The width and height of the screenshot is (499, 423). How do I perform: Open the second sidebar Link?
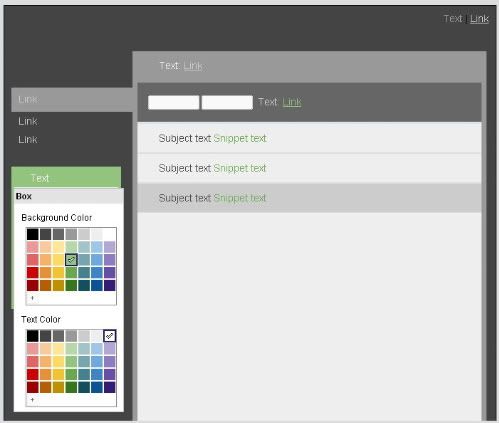tap(28, 121)
